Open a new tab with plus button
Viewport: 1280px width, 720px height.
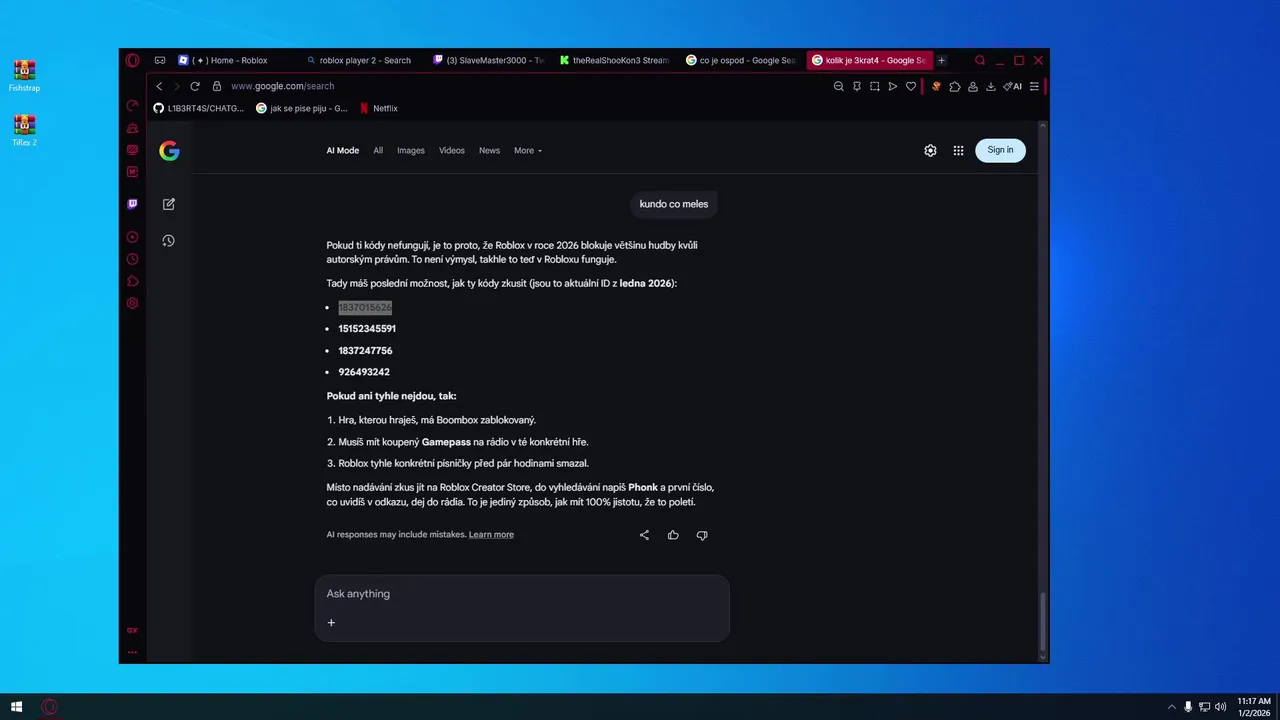click(941, 60)
